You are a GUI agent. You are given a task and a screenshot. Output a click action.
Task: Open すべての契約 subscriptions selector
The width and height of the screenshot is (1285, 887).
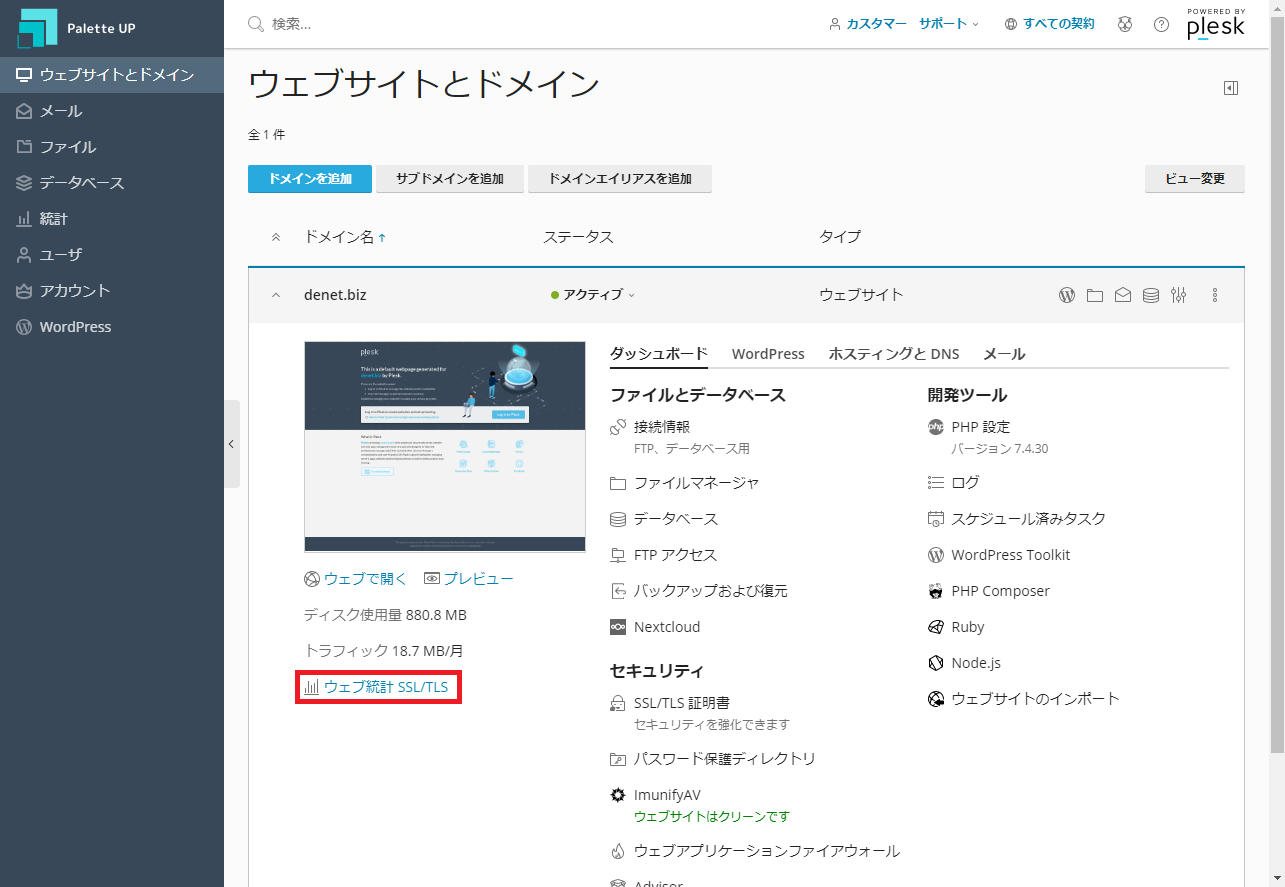1049,24
